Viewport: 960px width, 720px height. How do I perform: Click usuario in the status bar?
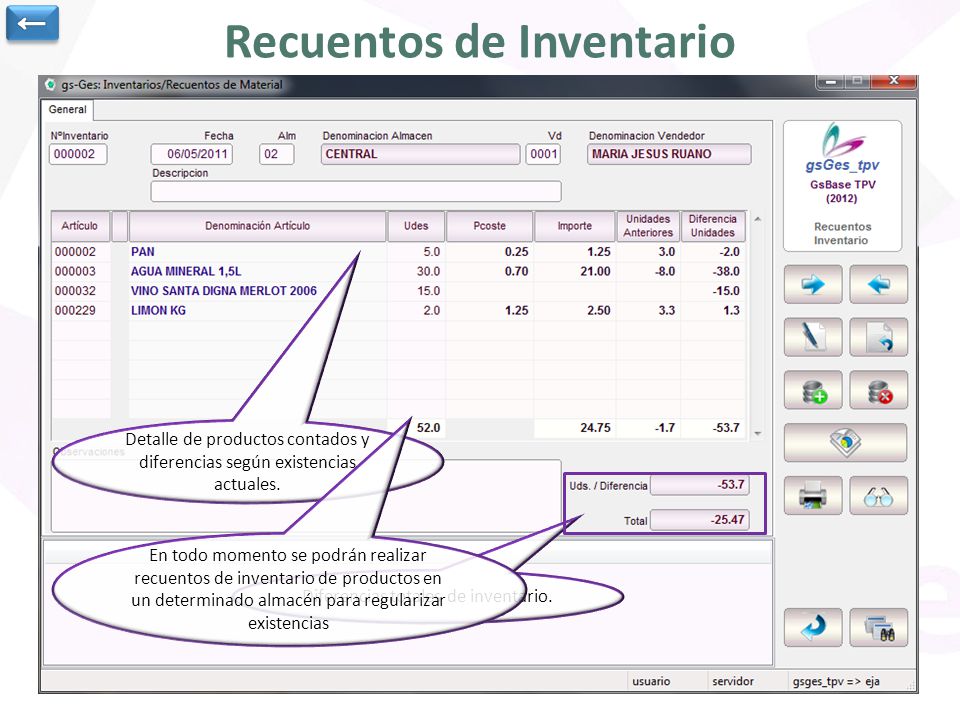coord(651,681)
